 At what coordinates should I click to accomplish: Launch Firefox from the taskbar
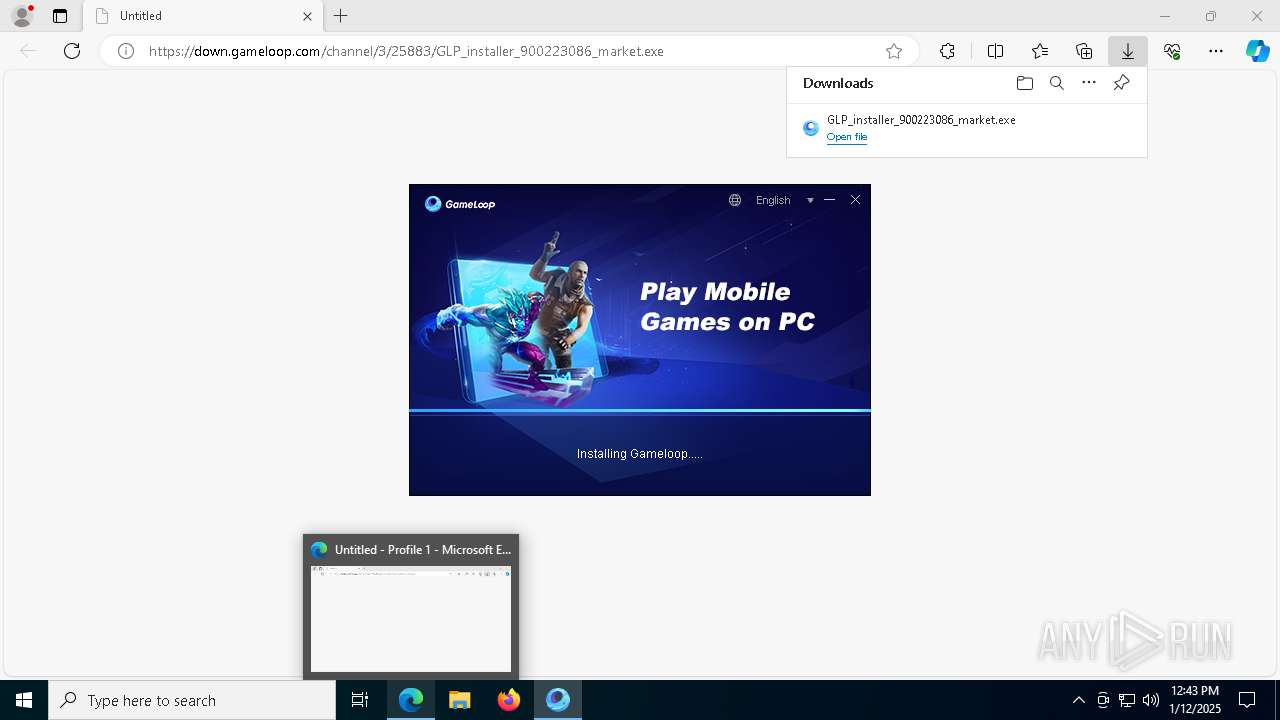(508, 700)
